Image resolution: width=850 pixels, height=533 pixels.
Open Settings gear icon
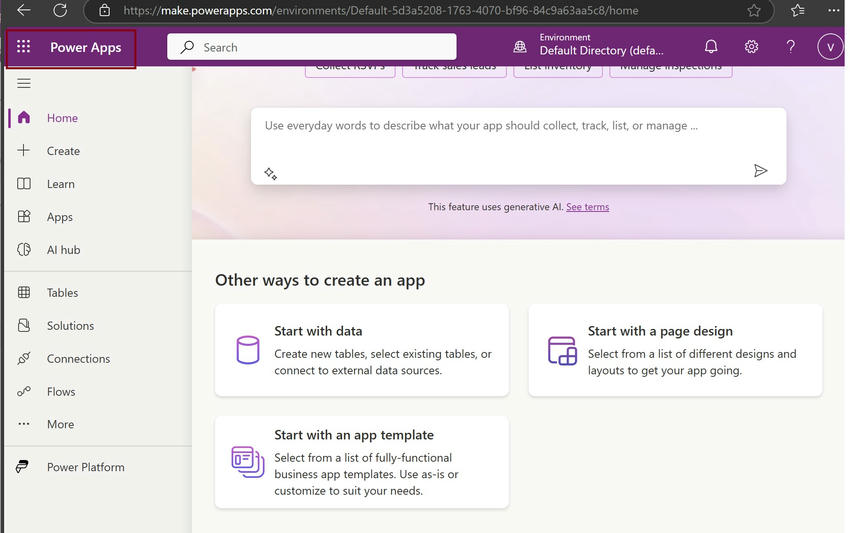point(751,47)
